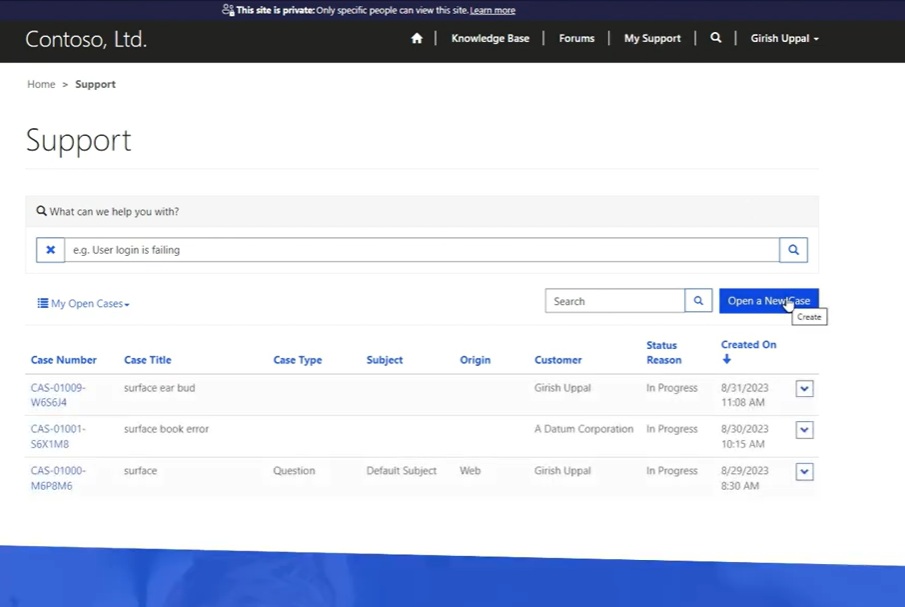Open the Forums menu item
905x607 pixels.
(577, 39)
